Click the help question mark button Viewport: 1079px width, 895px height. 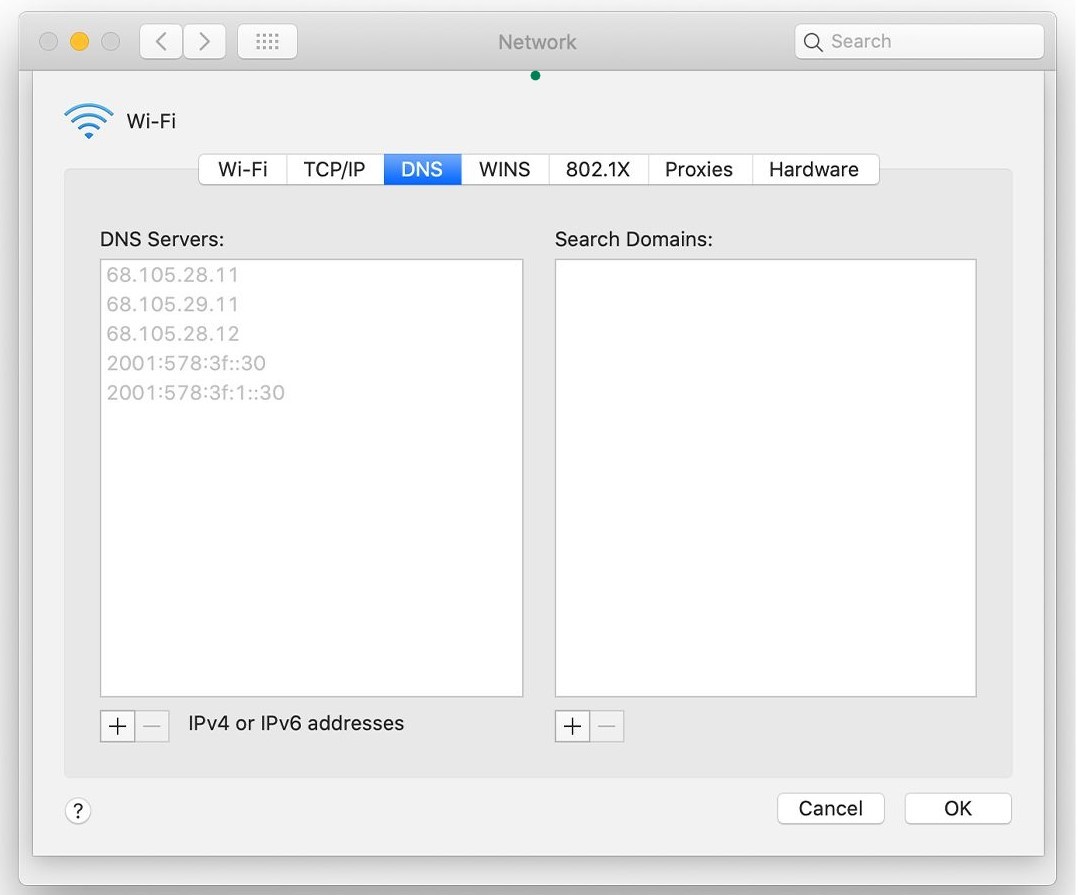pos(78,811)
